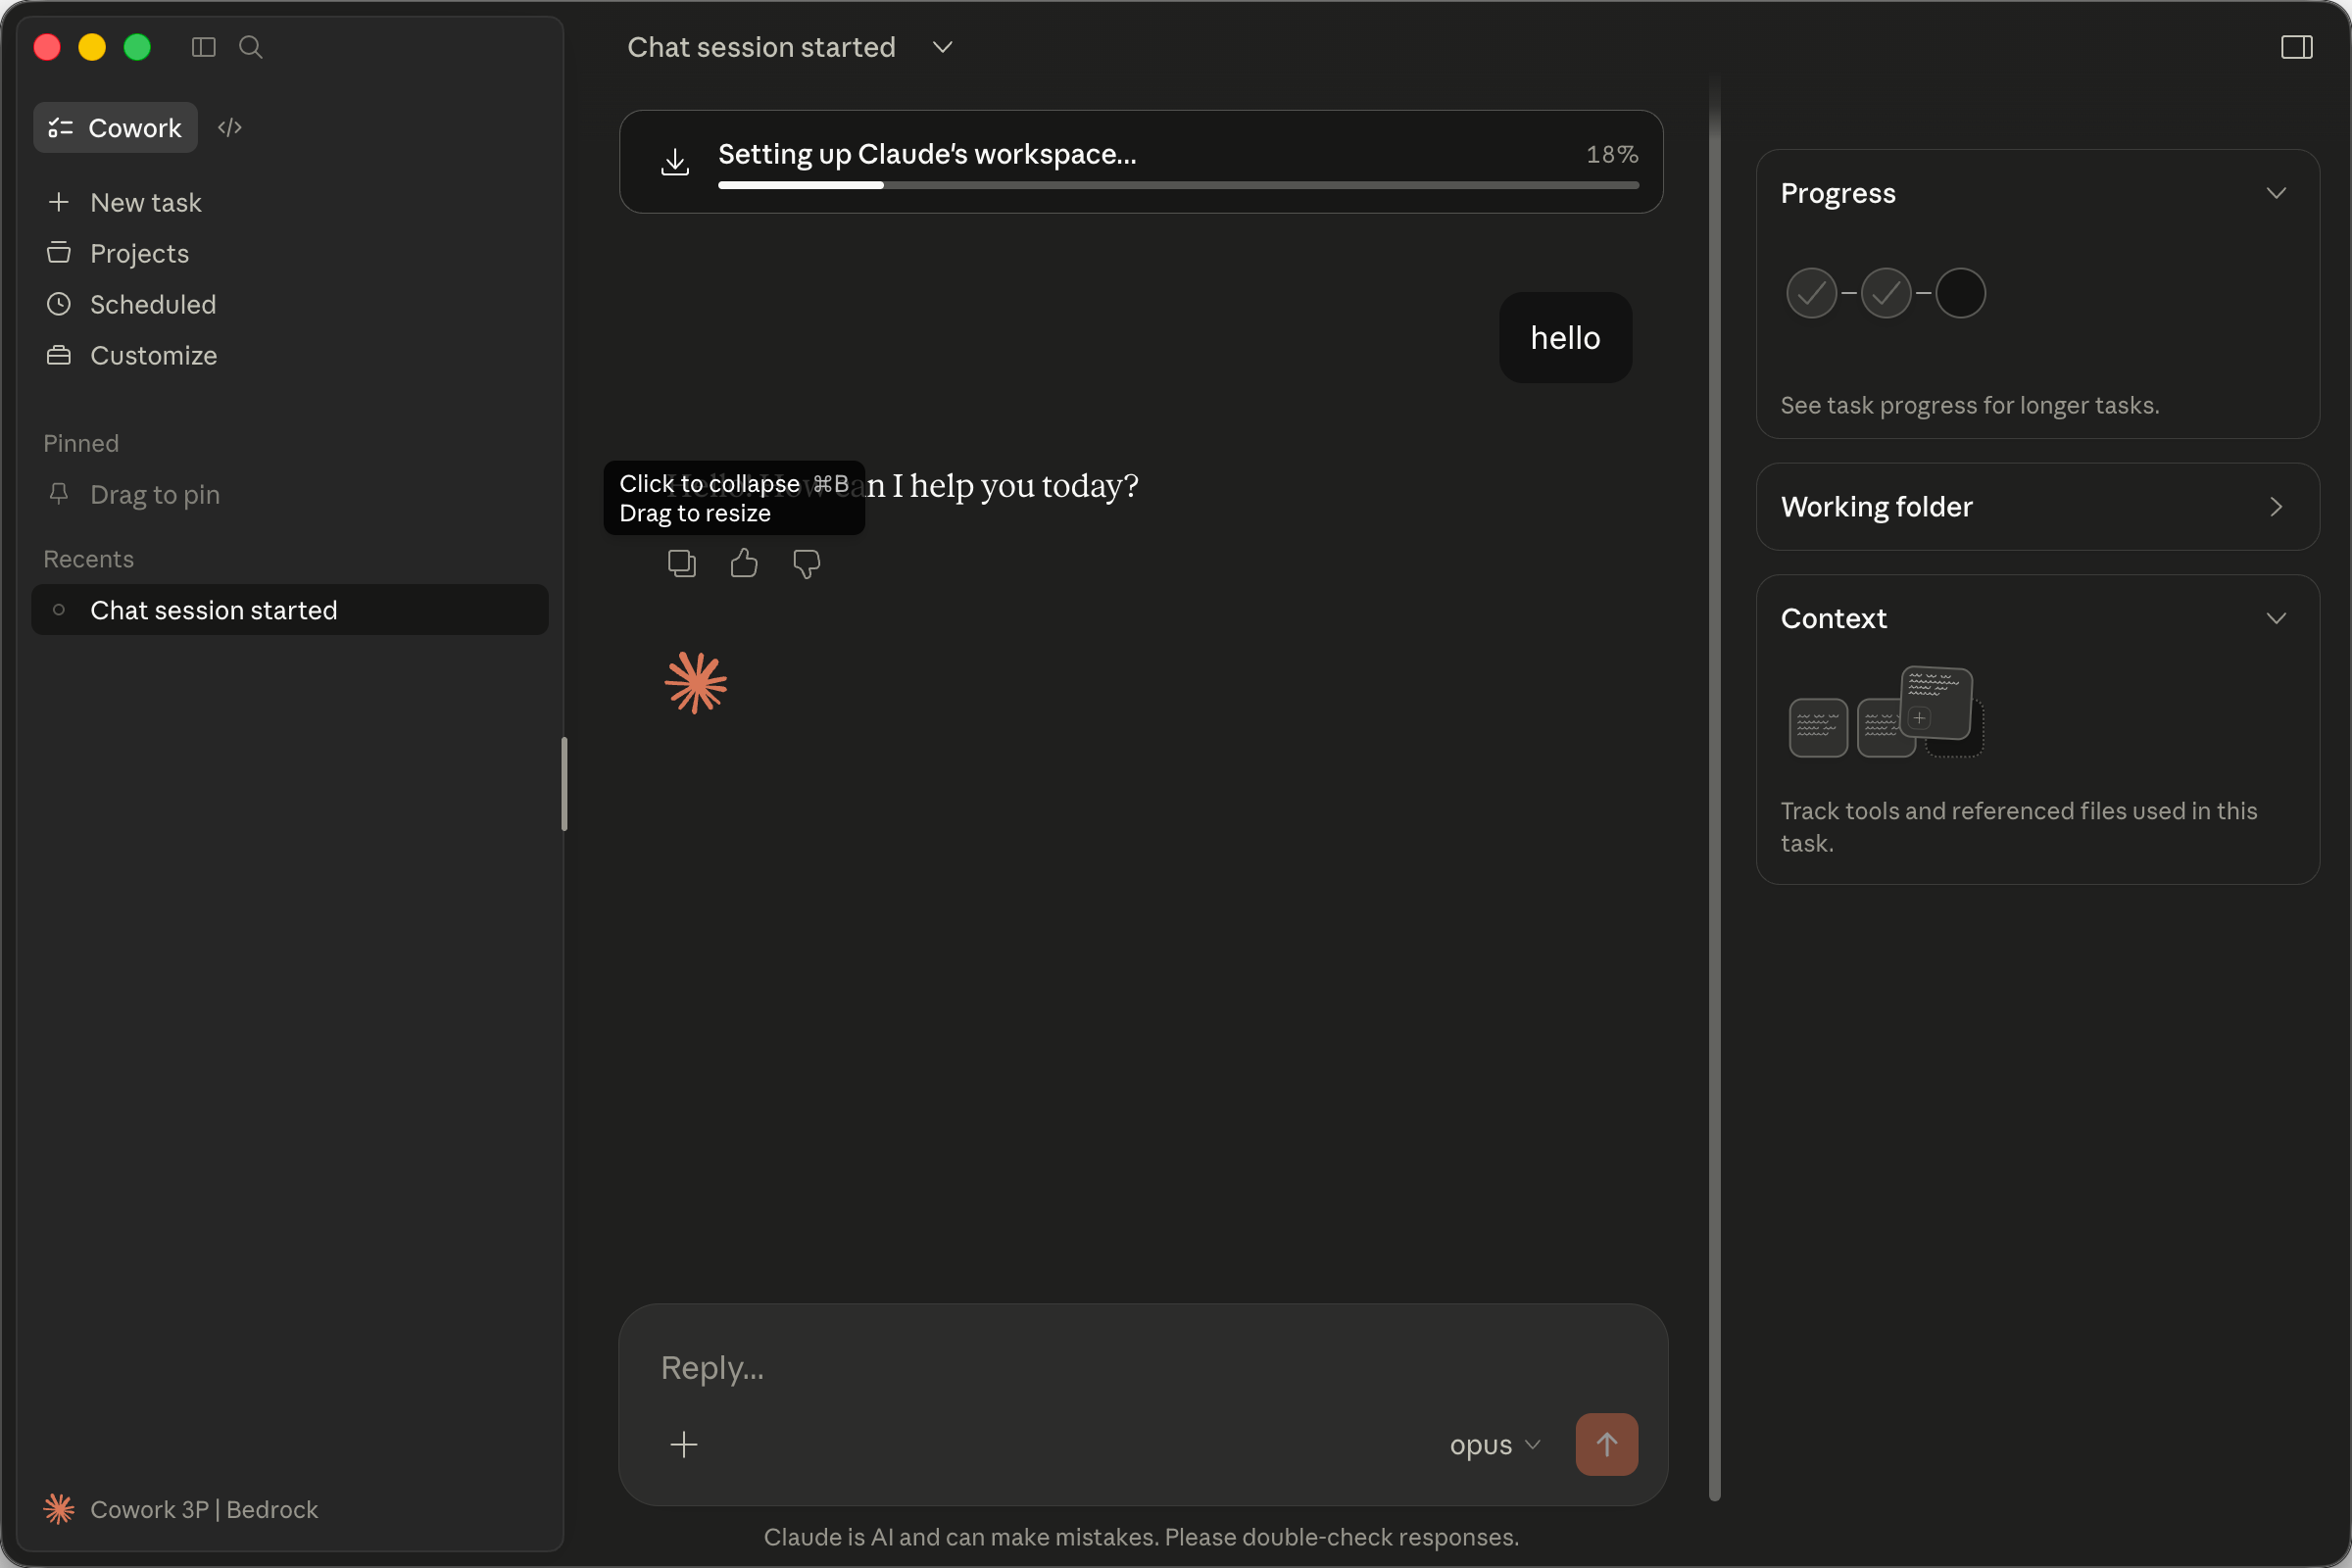This screenshot has height=1568, width=2352.
Task: Click the AI mistakes disclaimer text
Action: (x=1141, y=1537)
